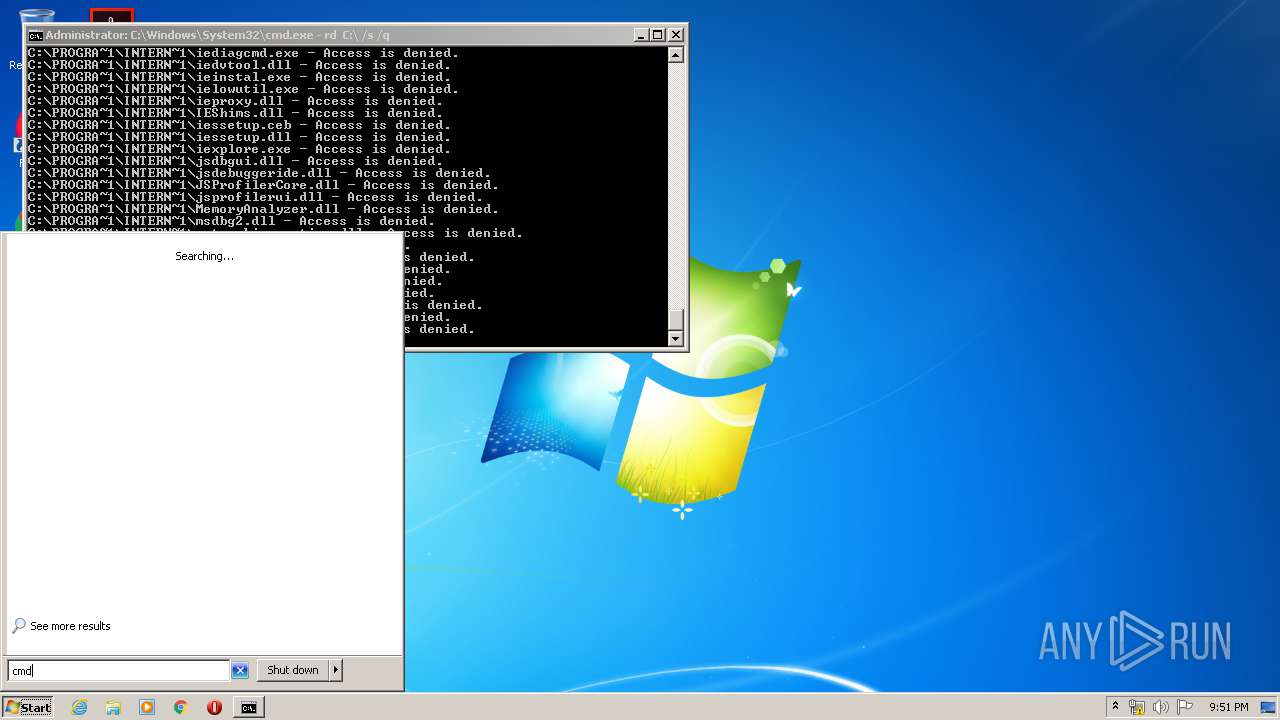Click the Searching... status text

pyautogui.click(x=204, y=256)
